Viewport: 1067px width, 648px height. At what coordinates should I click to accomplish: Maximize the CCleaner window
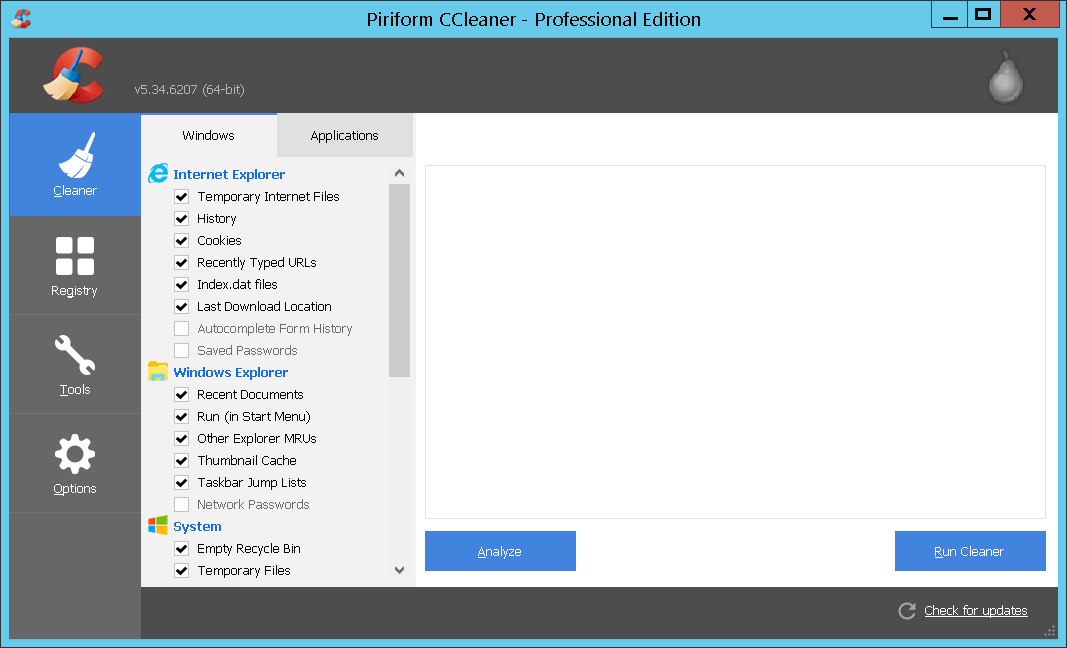(983, 15)
